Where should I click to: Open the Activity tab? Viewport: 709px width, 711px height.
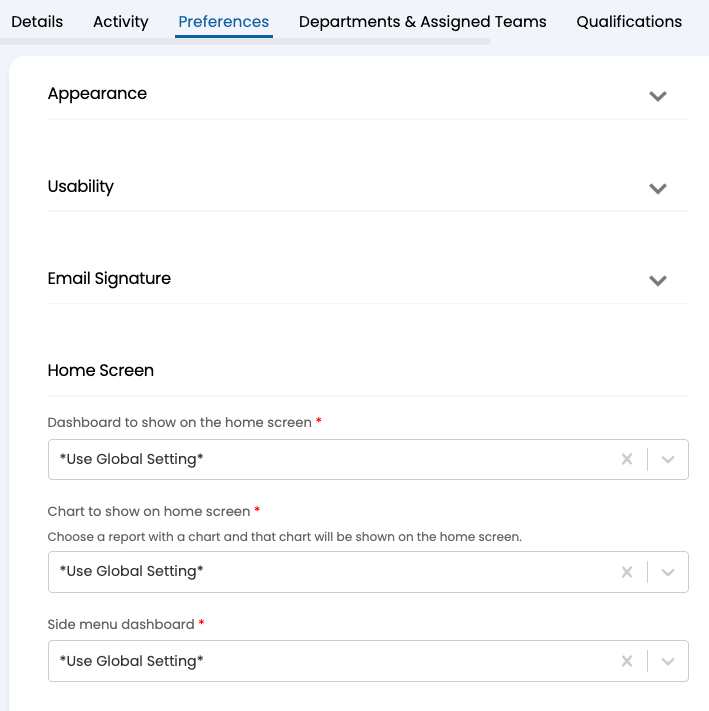(120, 21)
